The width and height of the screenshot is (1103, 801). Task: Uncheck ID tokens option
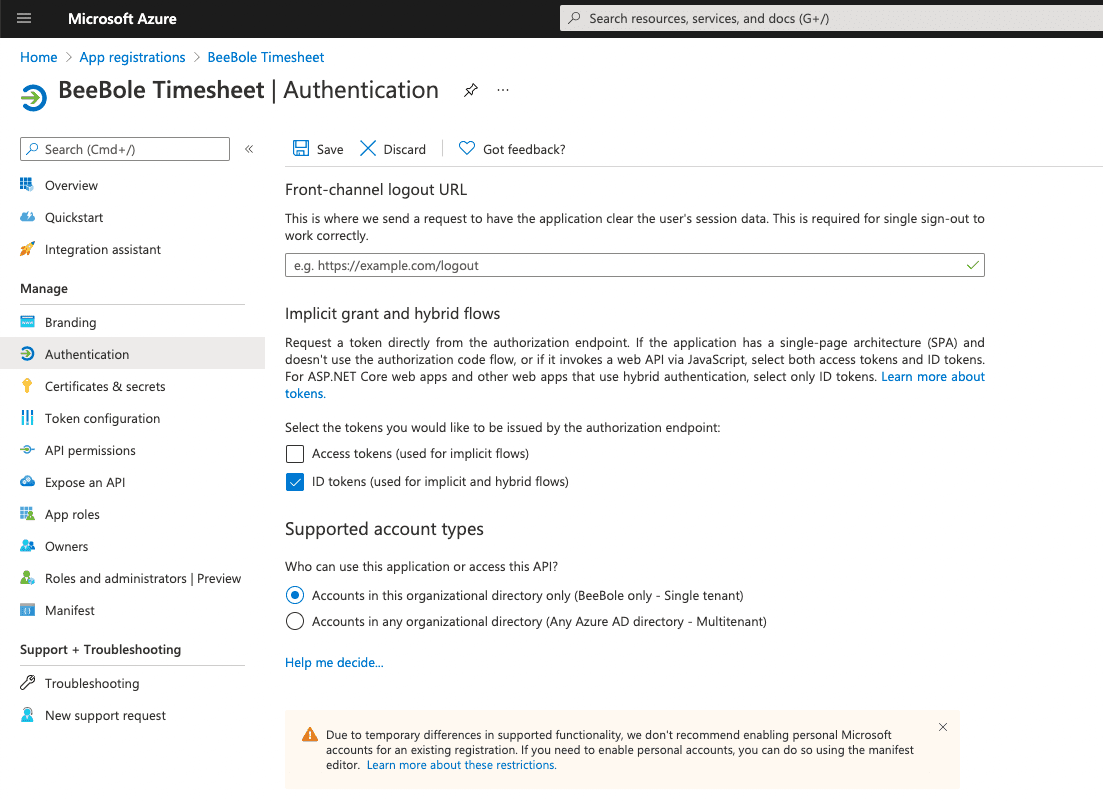(294, 482)
